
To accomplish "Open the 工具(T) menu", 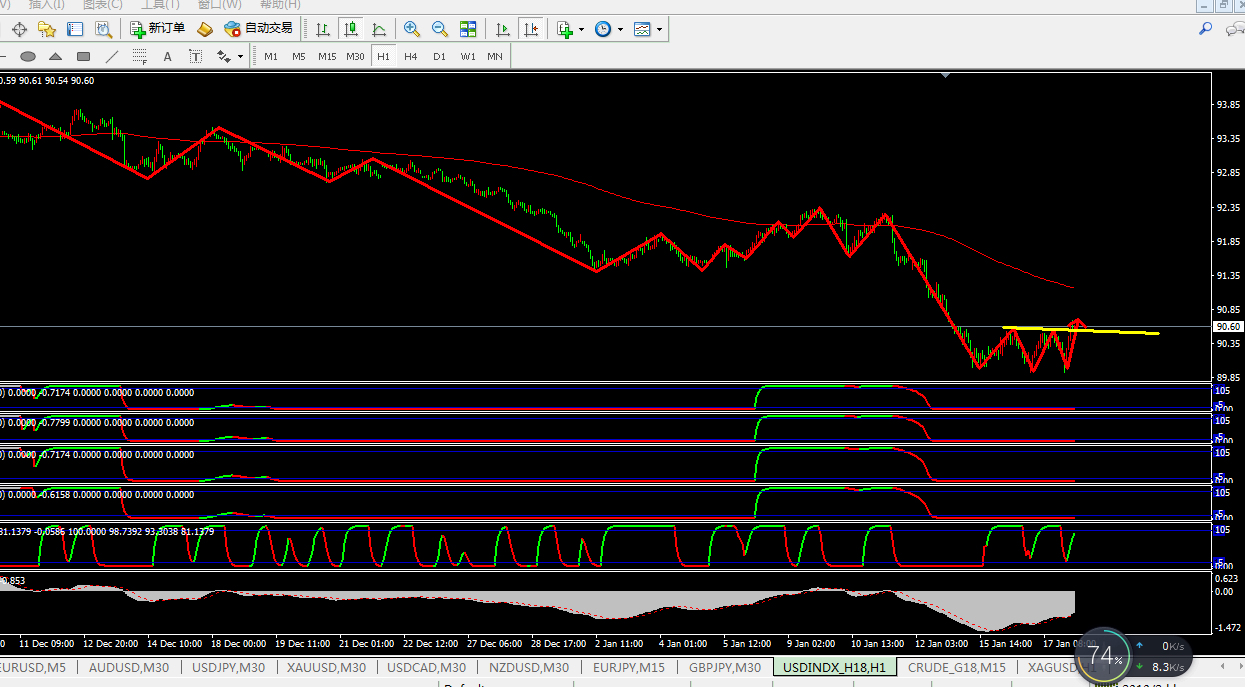I will pos(160,5).
